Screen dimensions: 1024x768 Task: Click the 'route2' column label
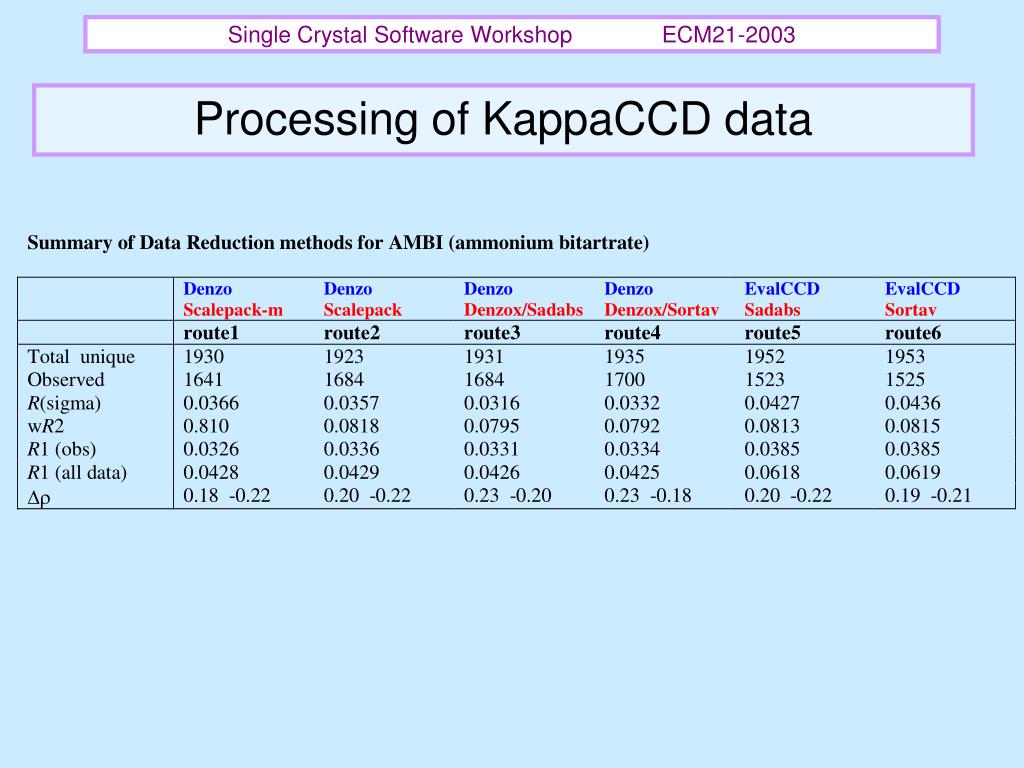point(351,333)
